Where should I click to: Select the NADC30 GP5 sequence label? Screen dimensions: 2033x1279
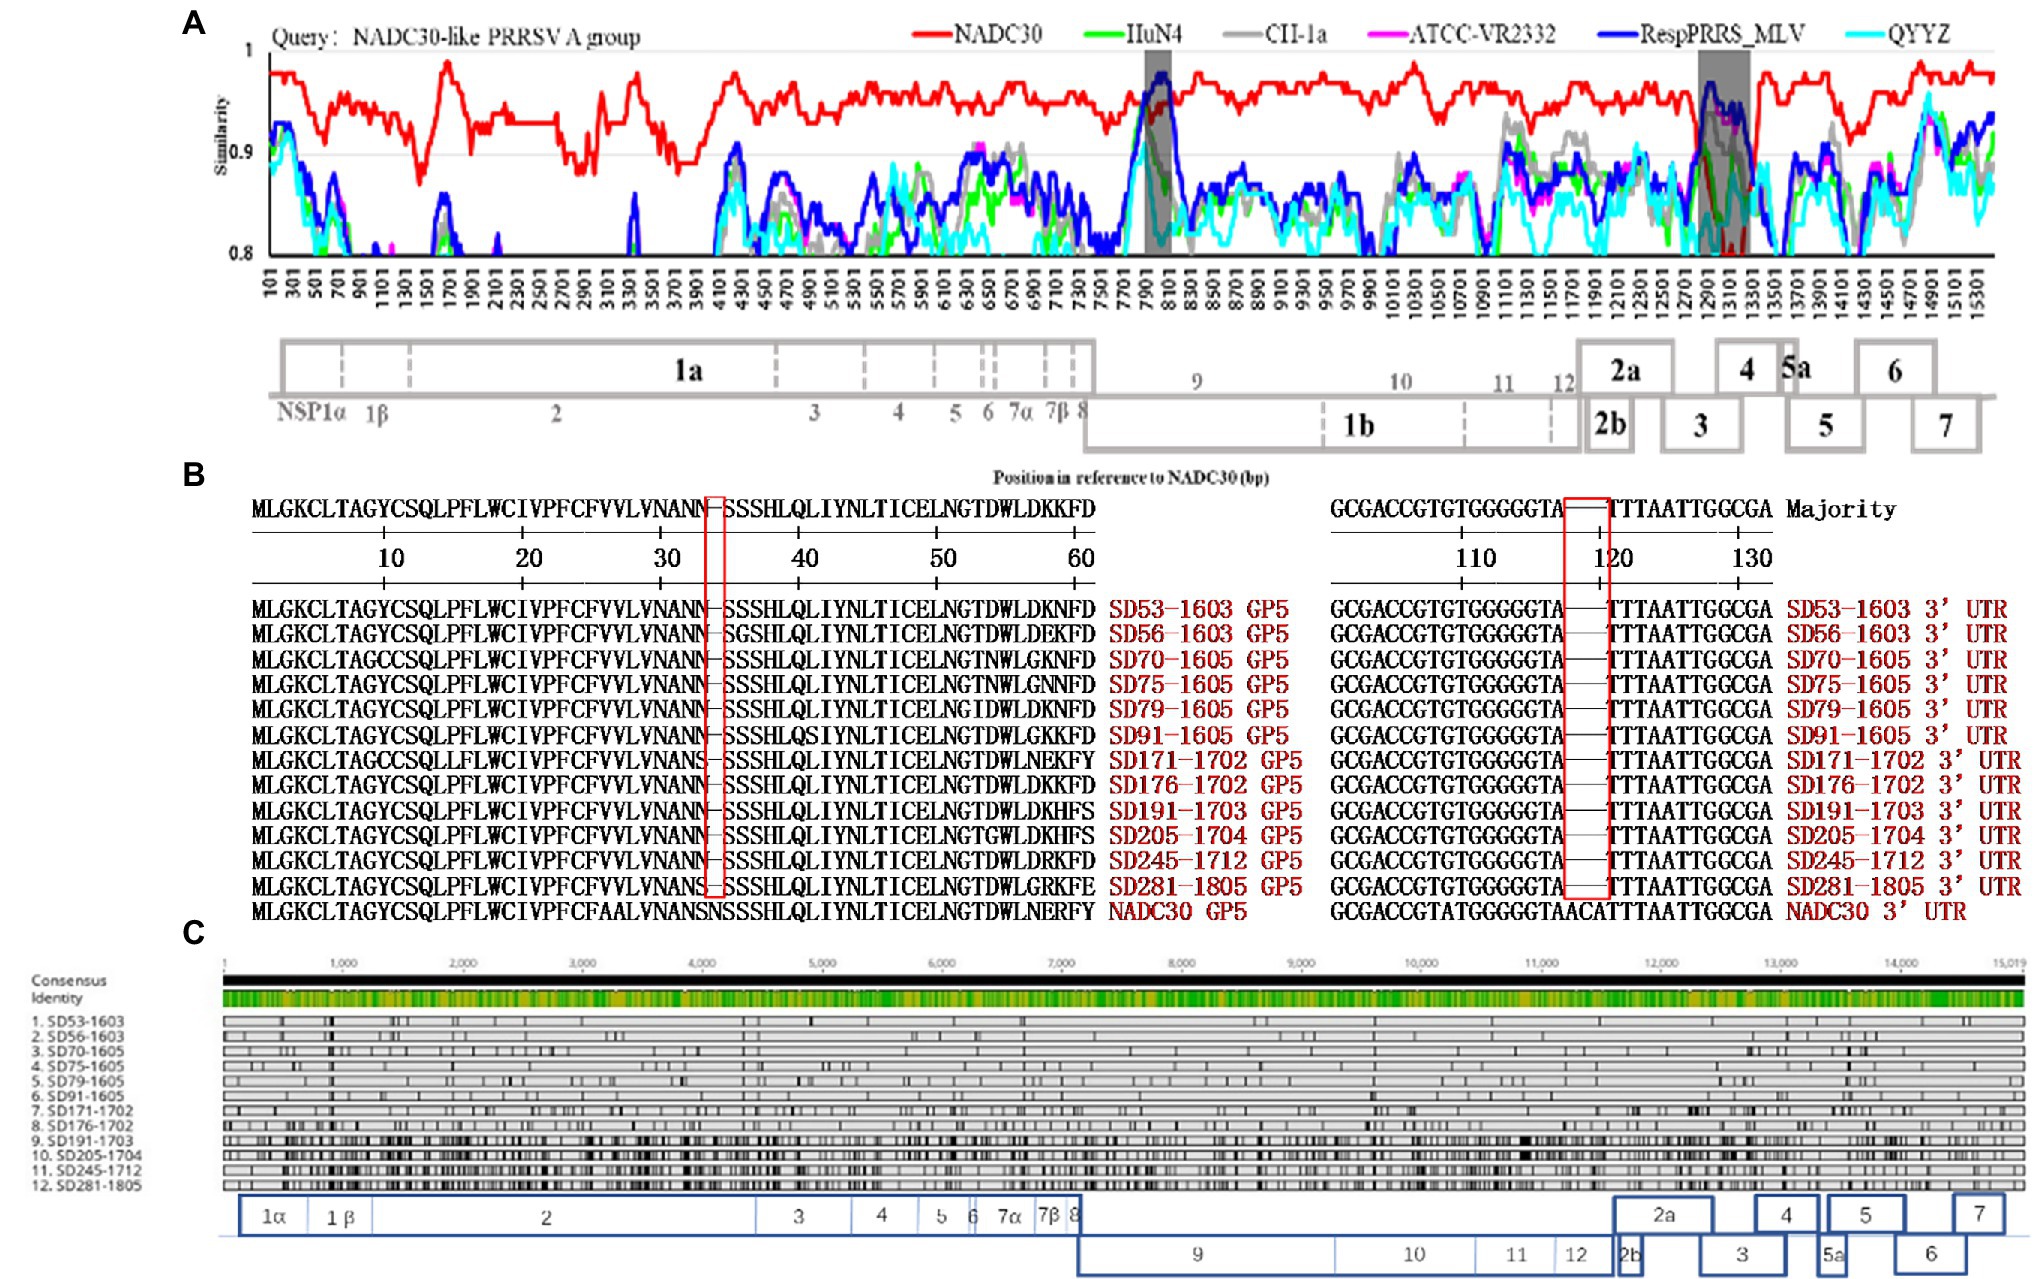[x=1177, y=911]
